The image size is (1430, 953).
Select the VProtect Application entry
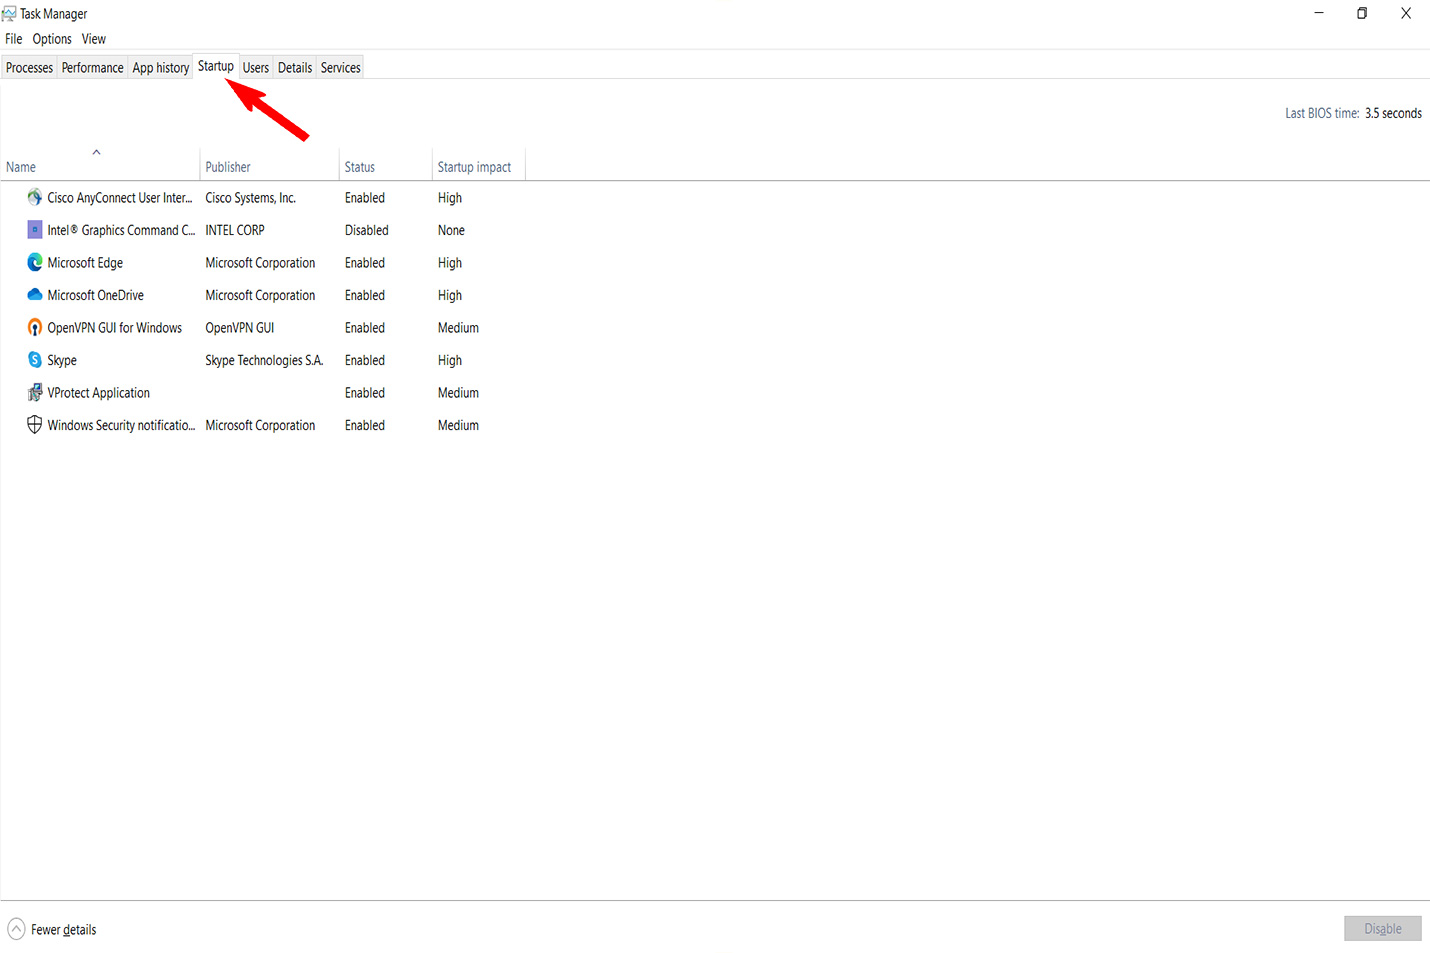pyautogui.click(x=263, y=393)
